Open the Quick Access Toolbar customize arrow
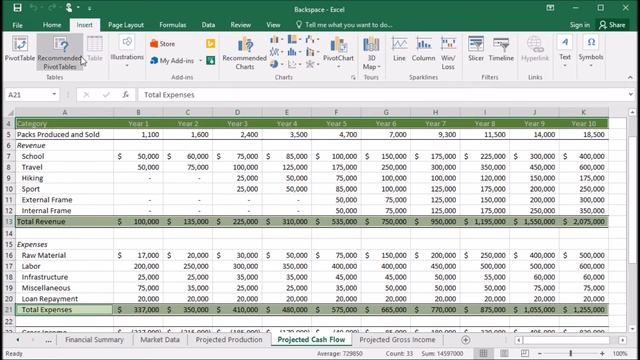This screenshot has width=640, height=360. click(89, 8)
